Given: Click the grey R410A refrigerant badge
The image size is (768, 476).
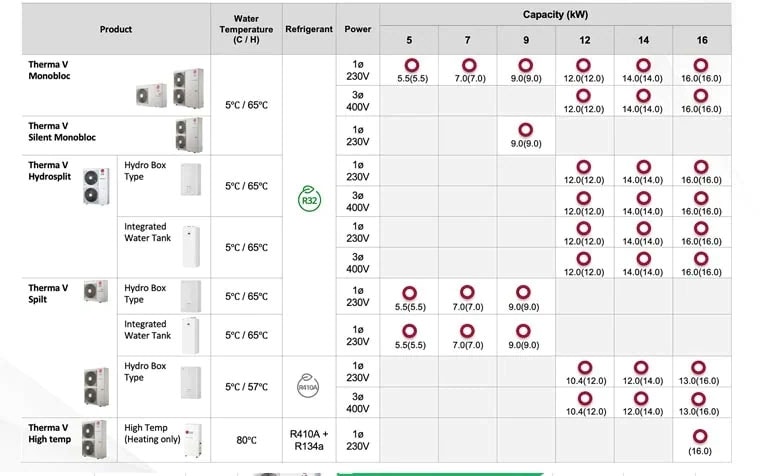Looking at the screenshot, I should tap(309, 386).
